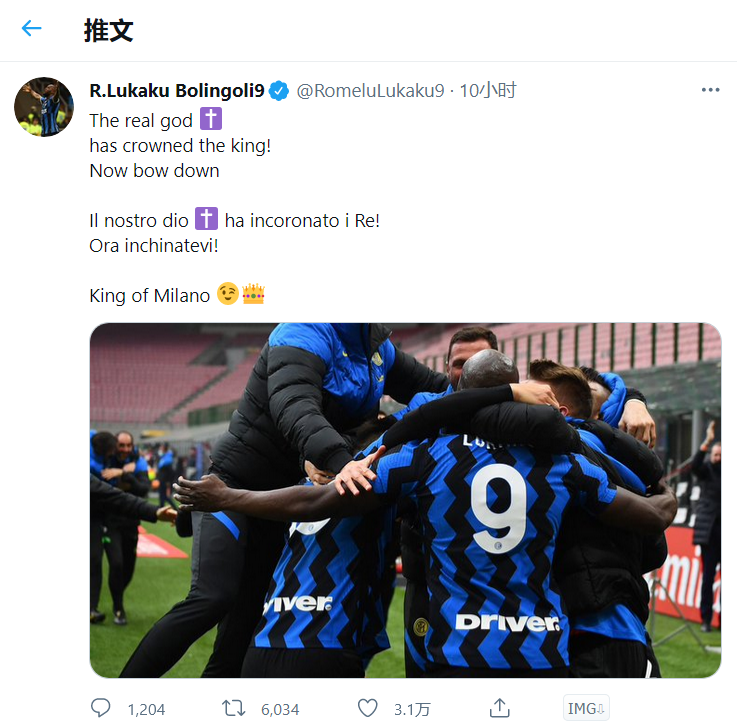
Task: Click the IMG download button
Action: (586, 708)
